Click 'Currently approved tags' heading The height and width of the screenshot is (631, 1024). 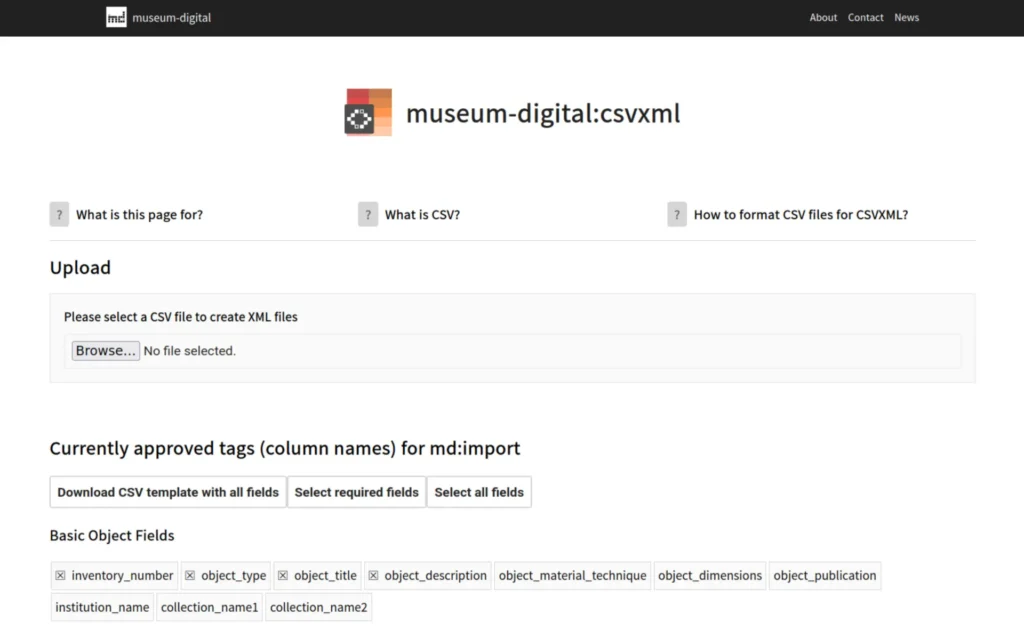[x=285, y=448]
